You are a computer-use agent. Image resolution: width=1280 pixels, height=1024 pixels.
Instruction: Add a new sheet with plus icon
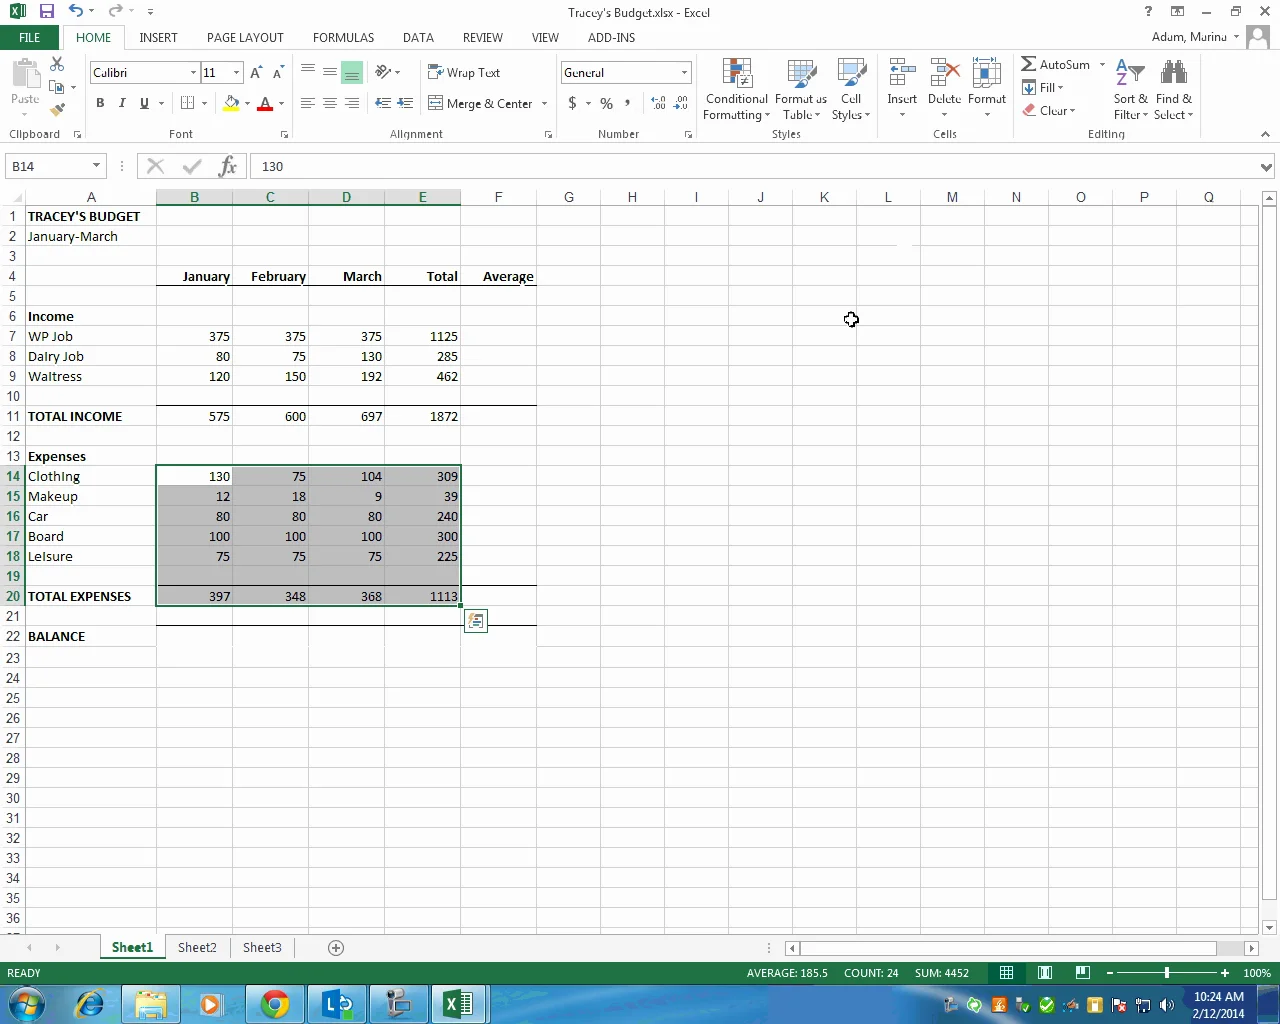click(336, 947)
